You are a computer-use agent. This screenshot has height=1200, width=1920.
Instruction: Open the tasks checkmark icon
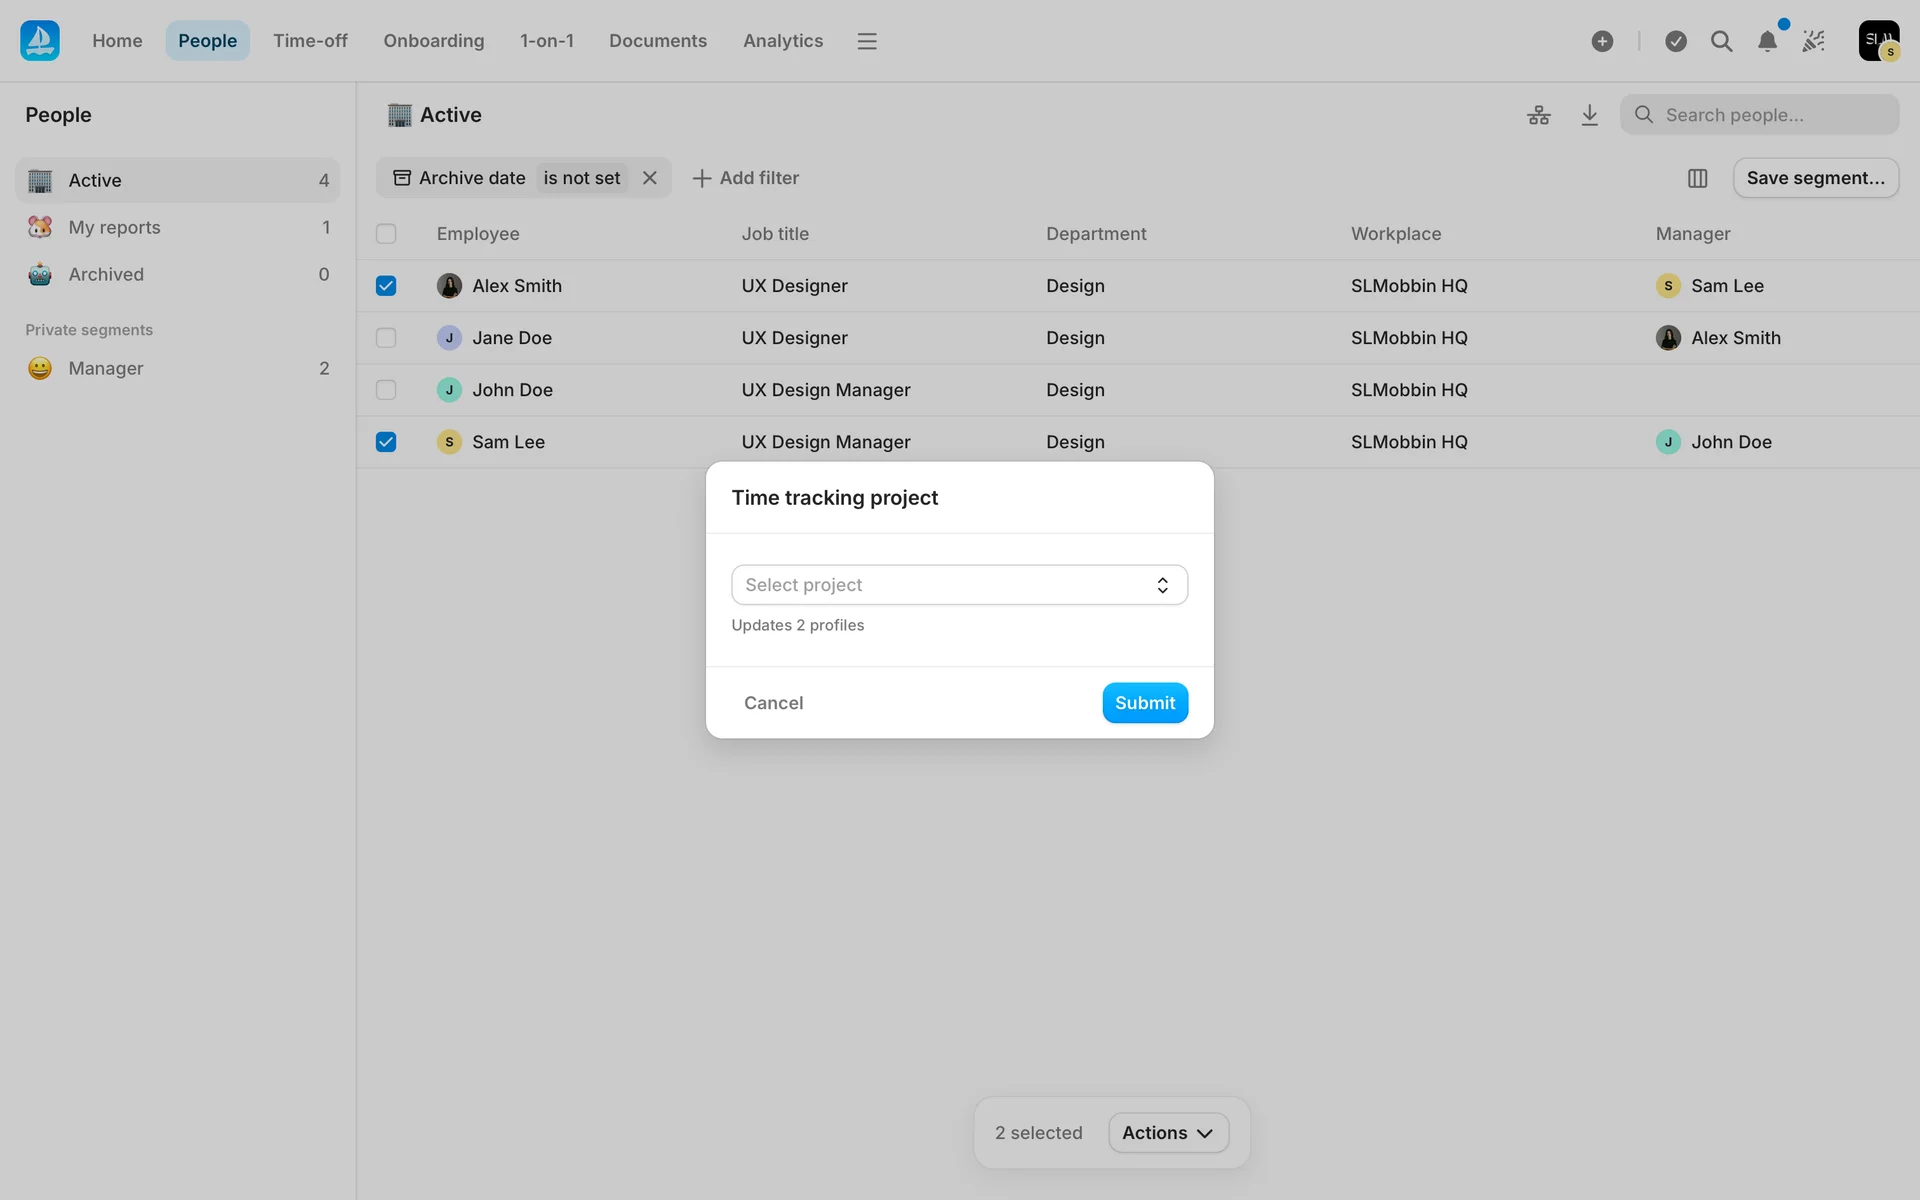(1676, 41)
